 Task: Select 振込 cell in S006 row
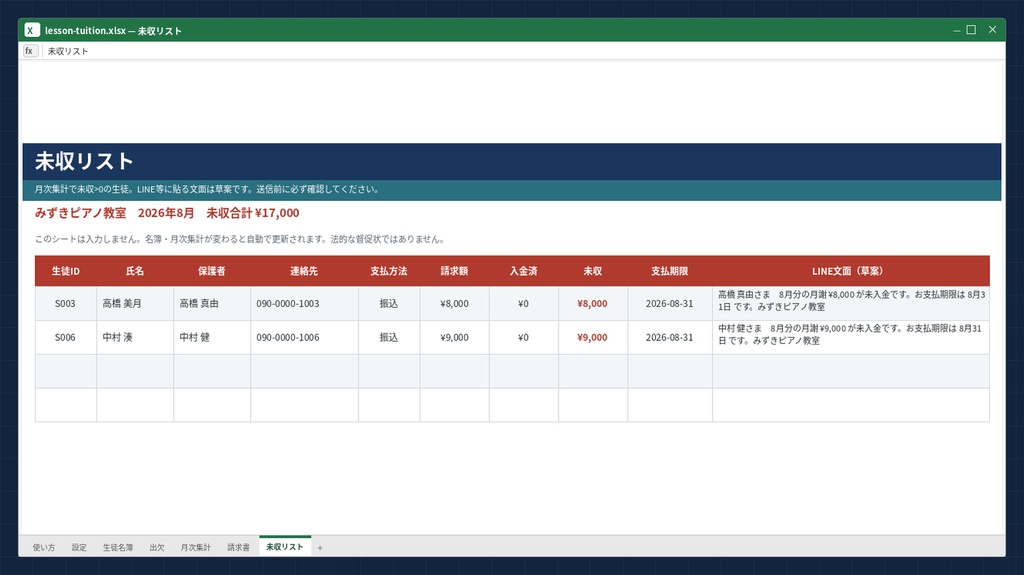click(x=389, y=337)
